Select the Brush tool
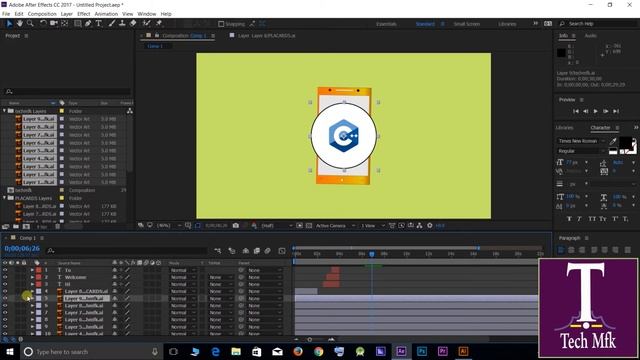This screenshot has height=360, width=640. tap(112, 24)
